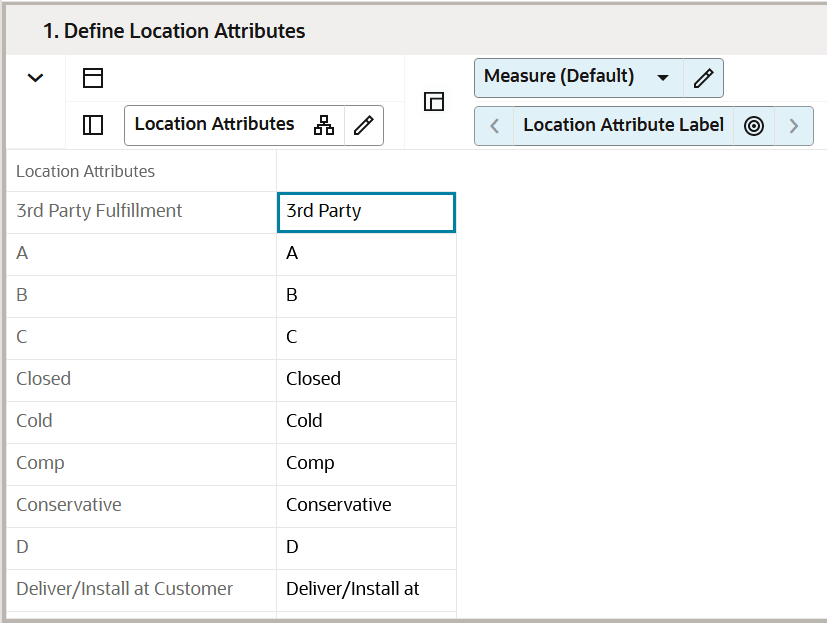This screenshot has width=827, height=623.
Task: Select the page-axis tile icon
Action: (x=433, y=102)
